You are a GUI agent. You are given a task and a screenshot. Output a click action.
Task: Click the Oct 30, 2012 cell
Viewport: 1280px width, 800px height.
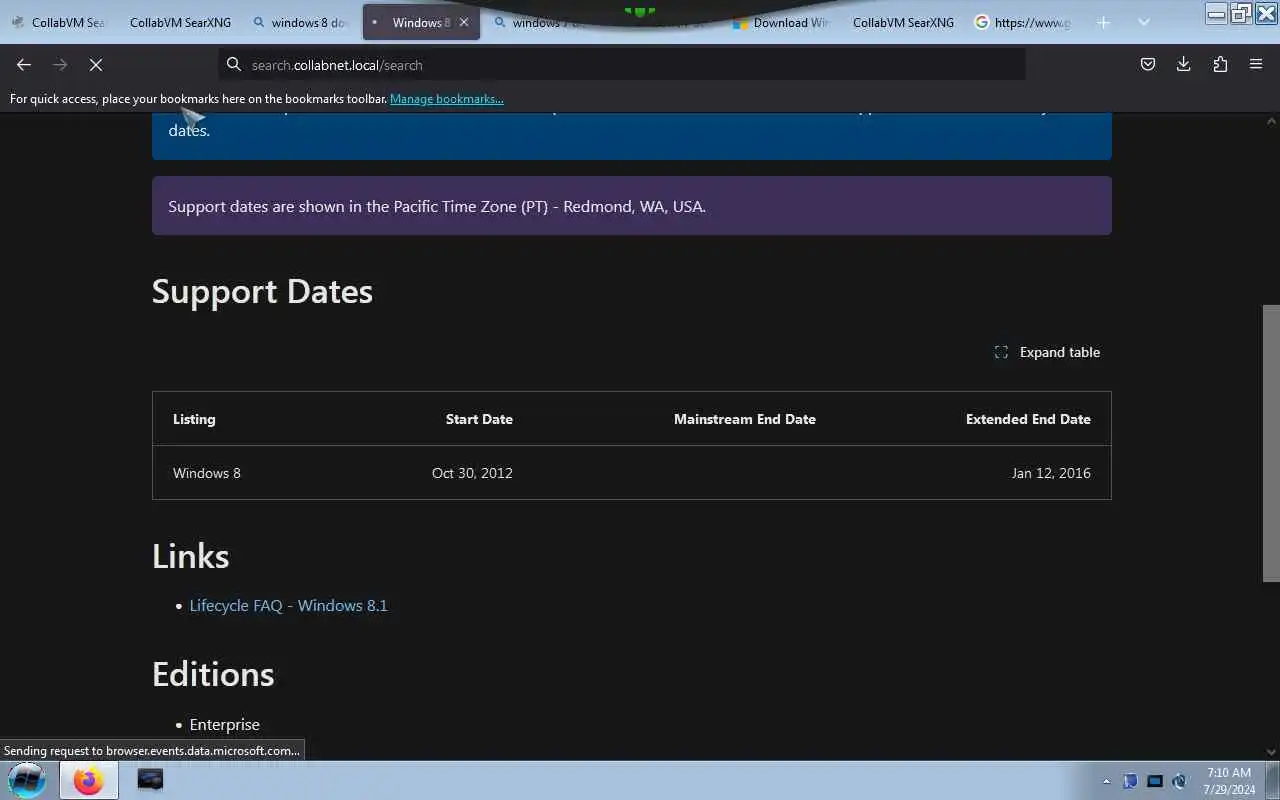point(472,473)
